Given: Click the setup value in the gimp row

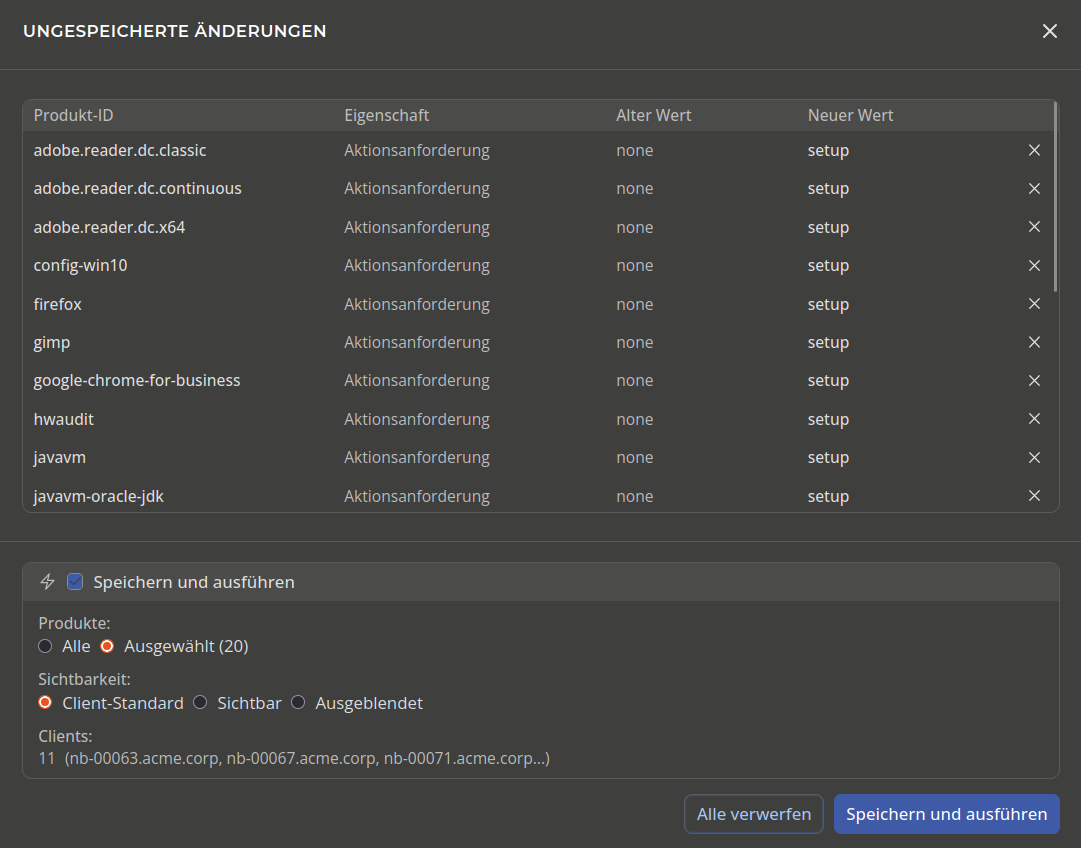Looking at the screenshot, I should tap(829, 343).
